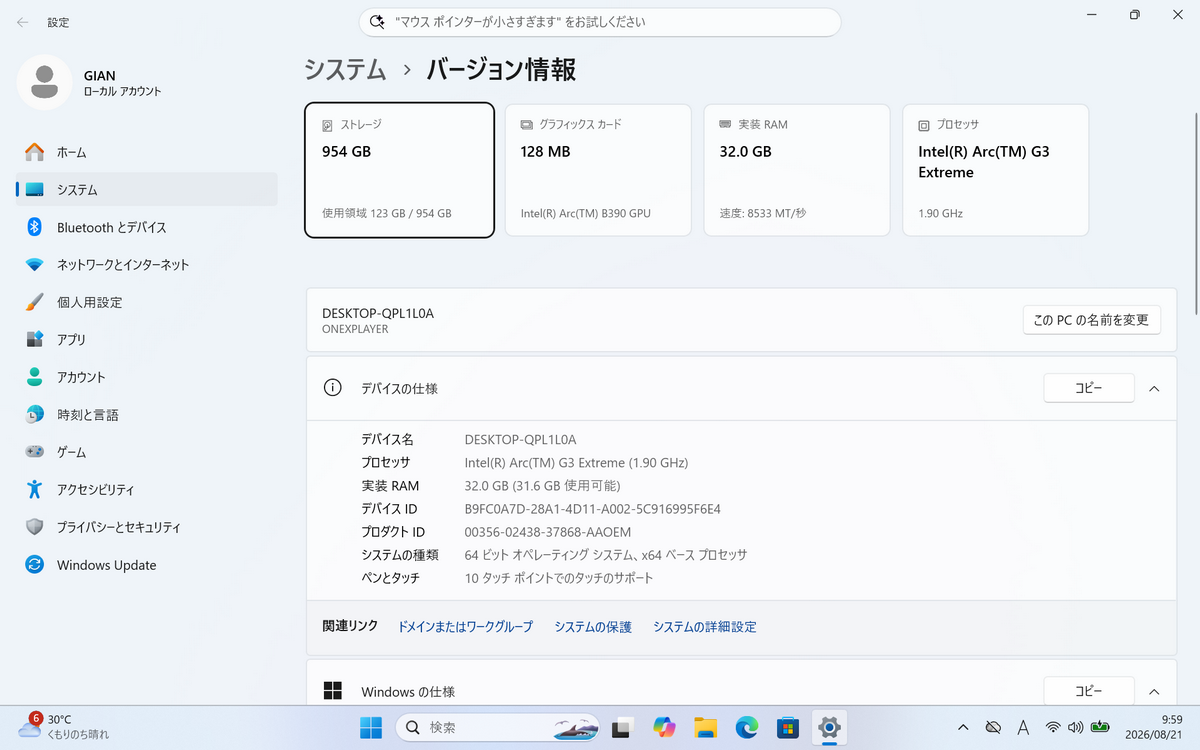Click the プロダクト ID value 00356-02438-37868-AAOEM
Screen dimensions: 1200x750
[x=548, y=532]
